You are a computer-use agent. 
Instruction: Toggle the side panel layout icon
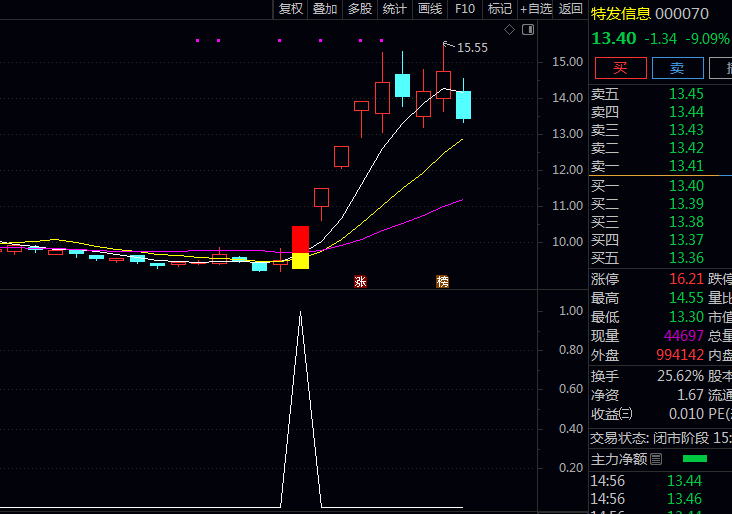(x=527, y=30)
